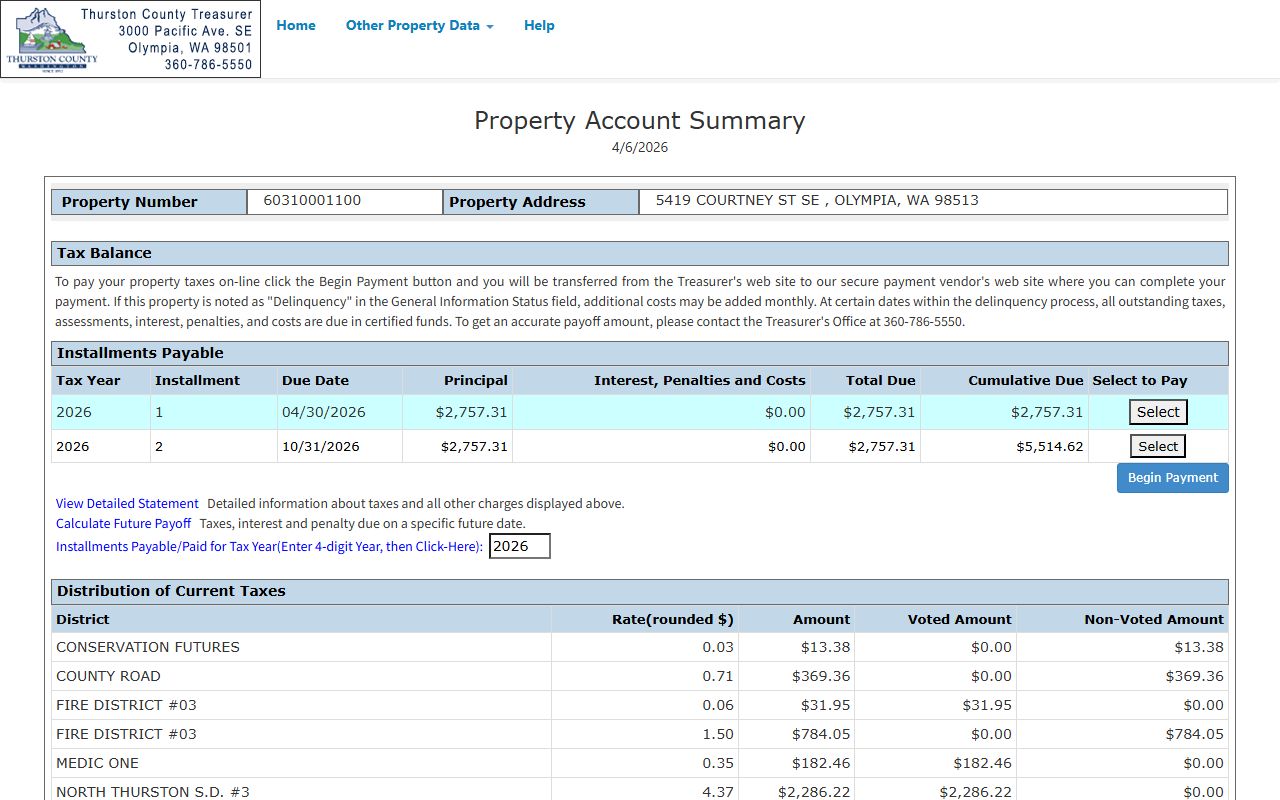Click the COUNTY ROAD amount $369.36

[821, 676]
